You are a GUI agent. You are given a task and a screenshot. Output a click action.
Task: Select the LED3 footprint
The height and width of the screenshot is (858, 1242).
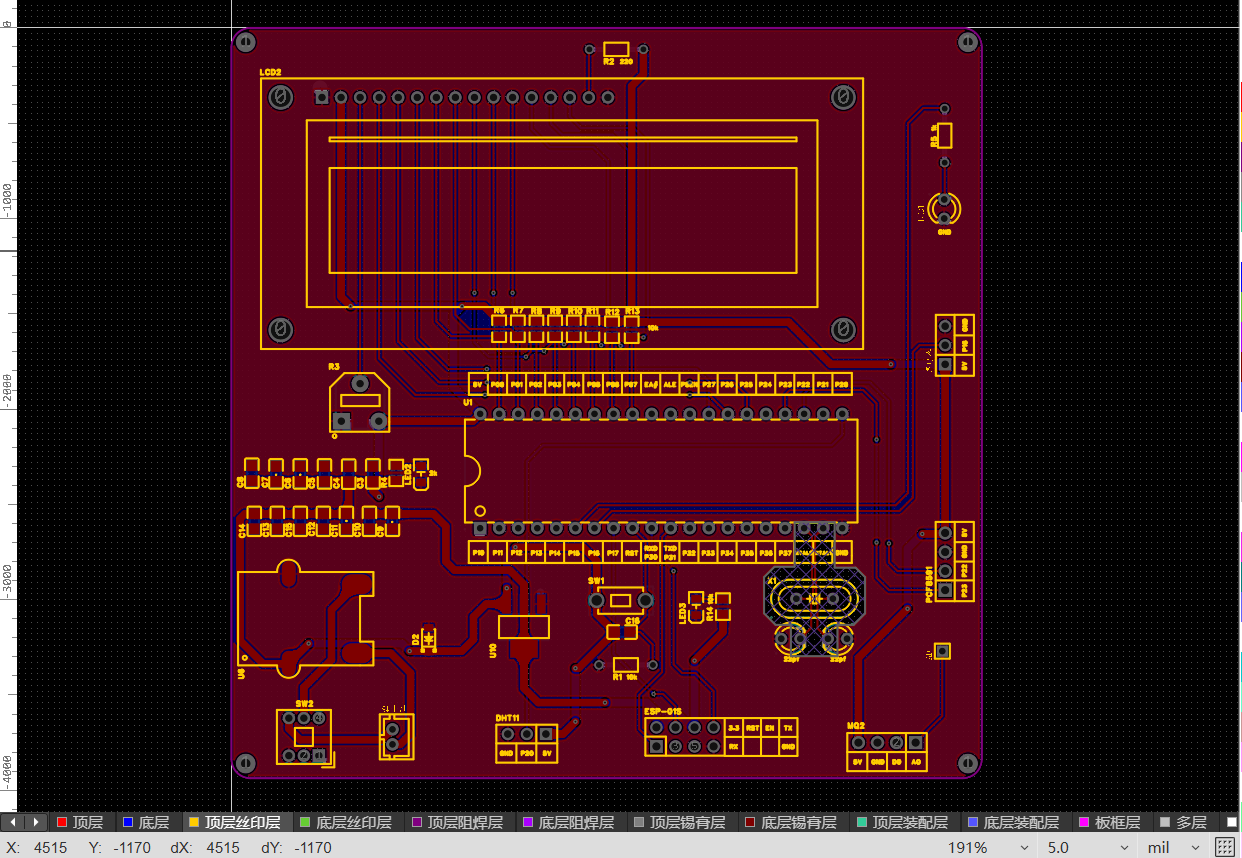697,607
